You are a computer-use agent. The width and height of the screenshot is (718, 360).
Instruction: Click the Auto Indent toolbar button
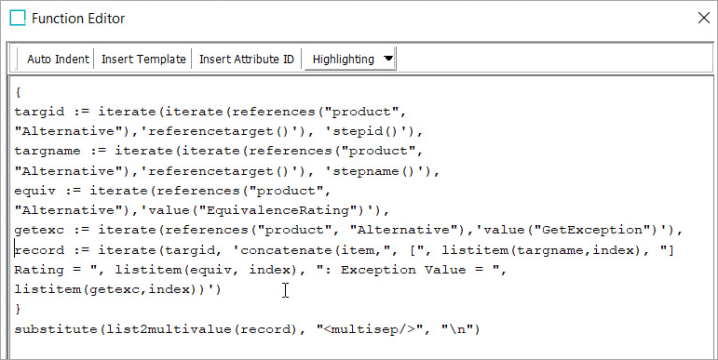point(58,59)
